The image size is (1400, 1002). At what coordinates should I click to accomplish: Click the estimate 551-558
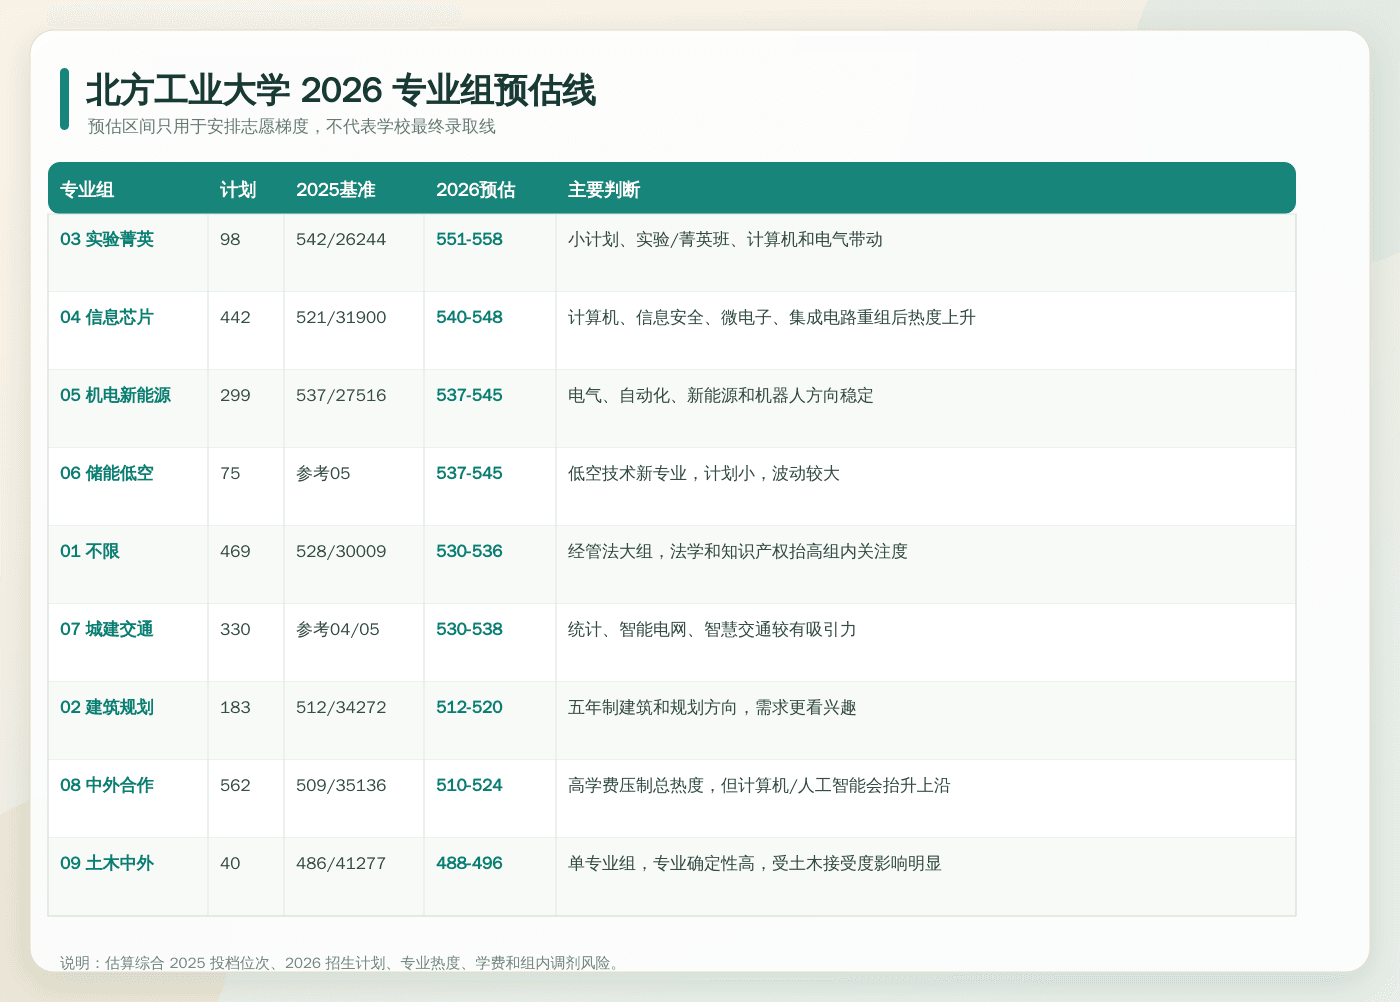coord(469,239)
